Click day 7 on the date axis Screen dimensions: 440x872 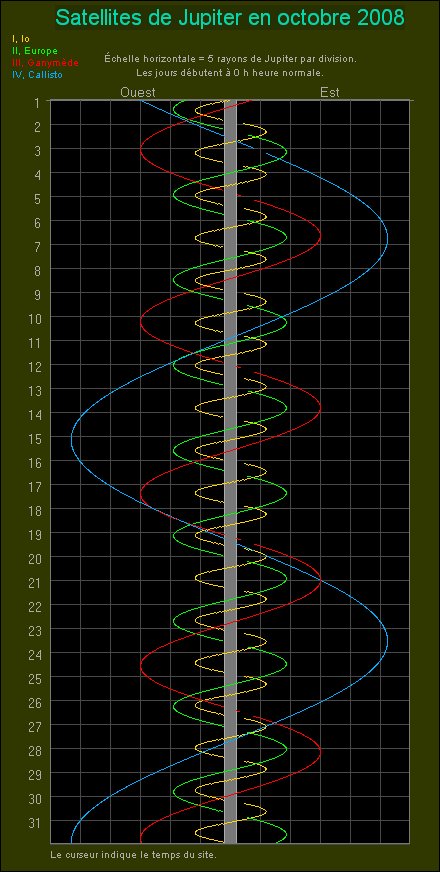(x=37, y=246)
